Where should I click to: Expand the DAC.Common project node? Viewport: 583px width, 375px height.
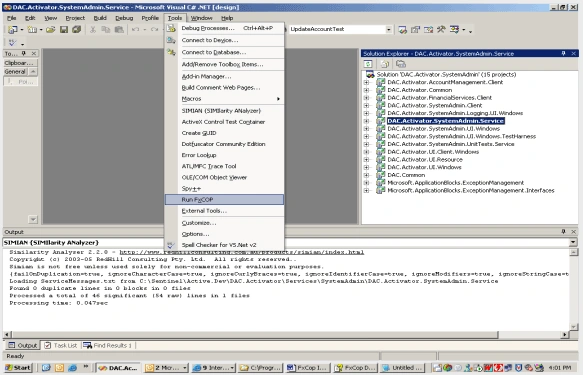(367, 175)
